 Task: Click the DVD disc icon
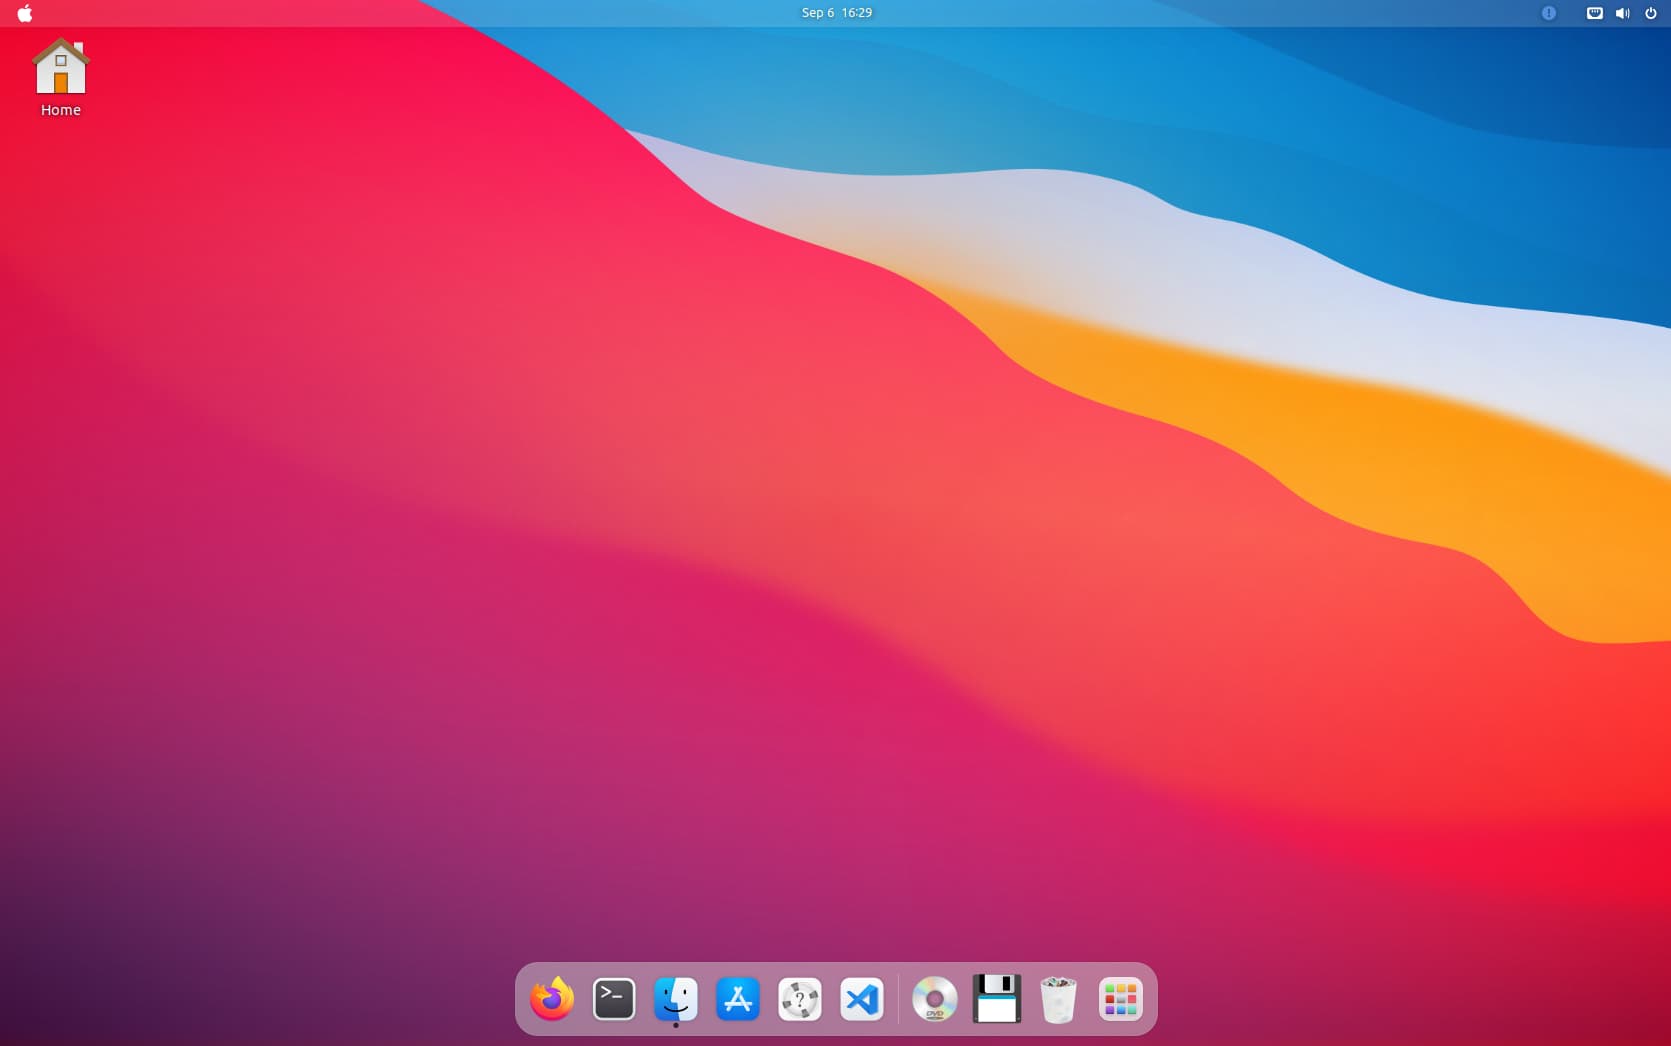[x=935, y=999]
